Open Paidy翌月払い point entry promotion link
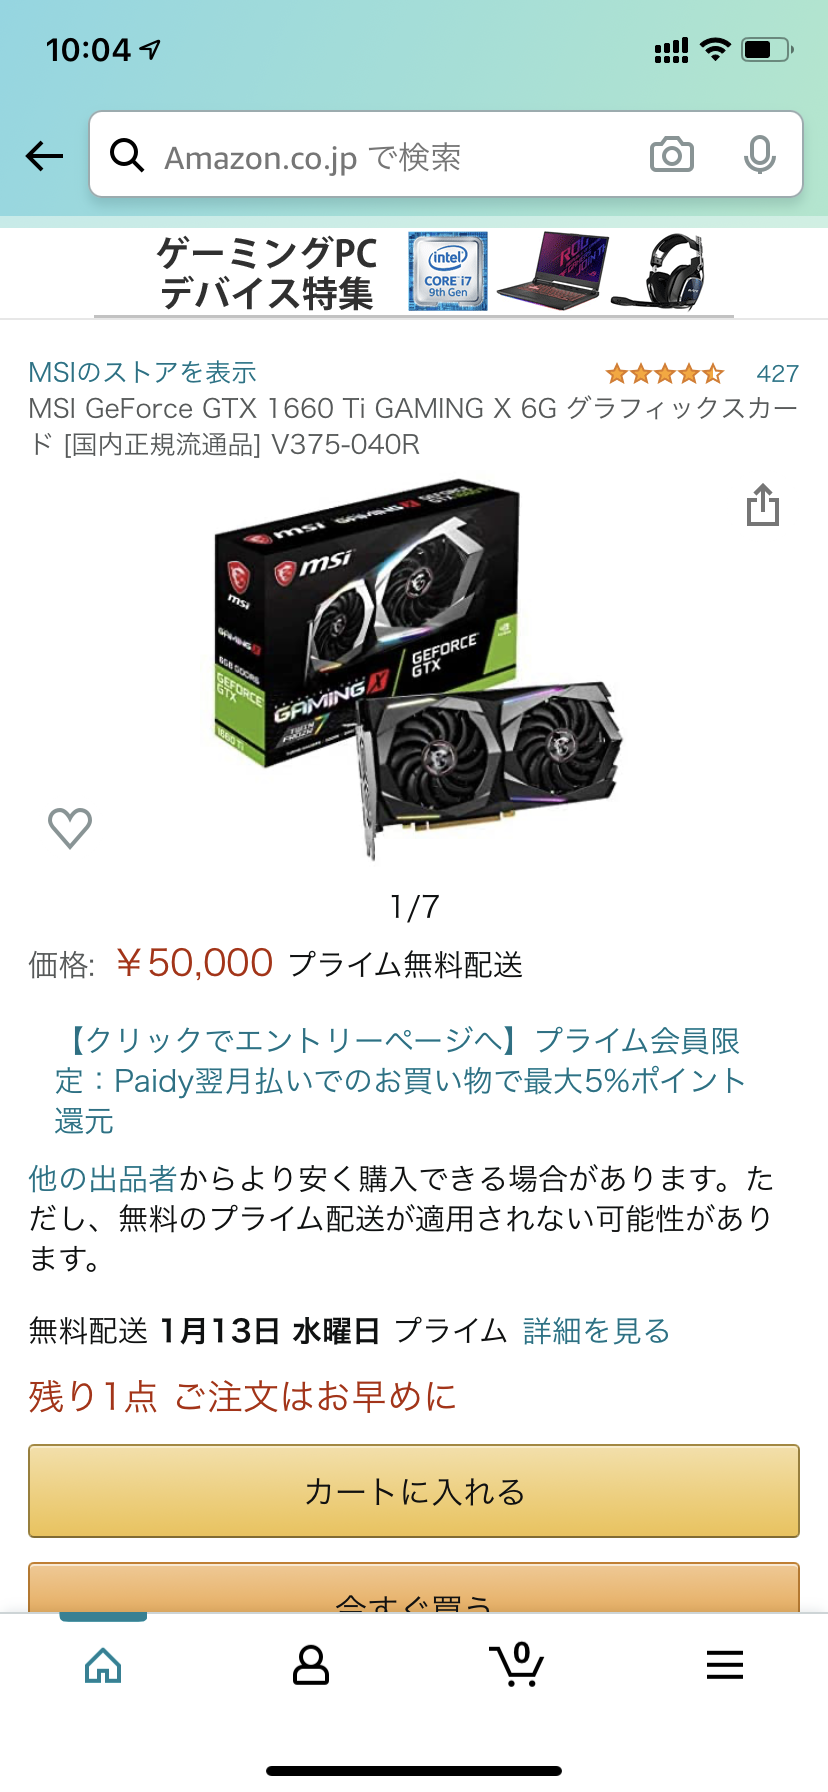 [x=400, y=1081]
